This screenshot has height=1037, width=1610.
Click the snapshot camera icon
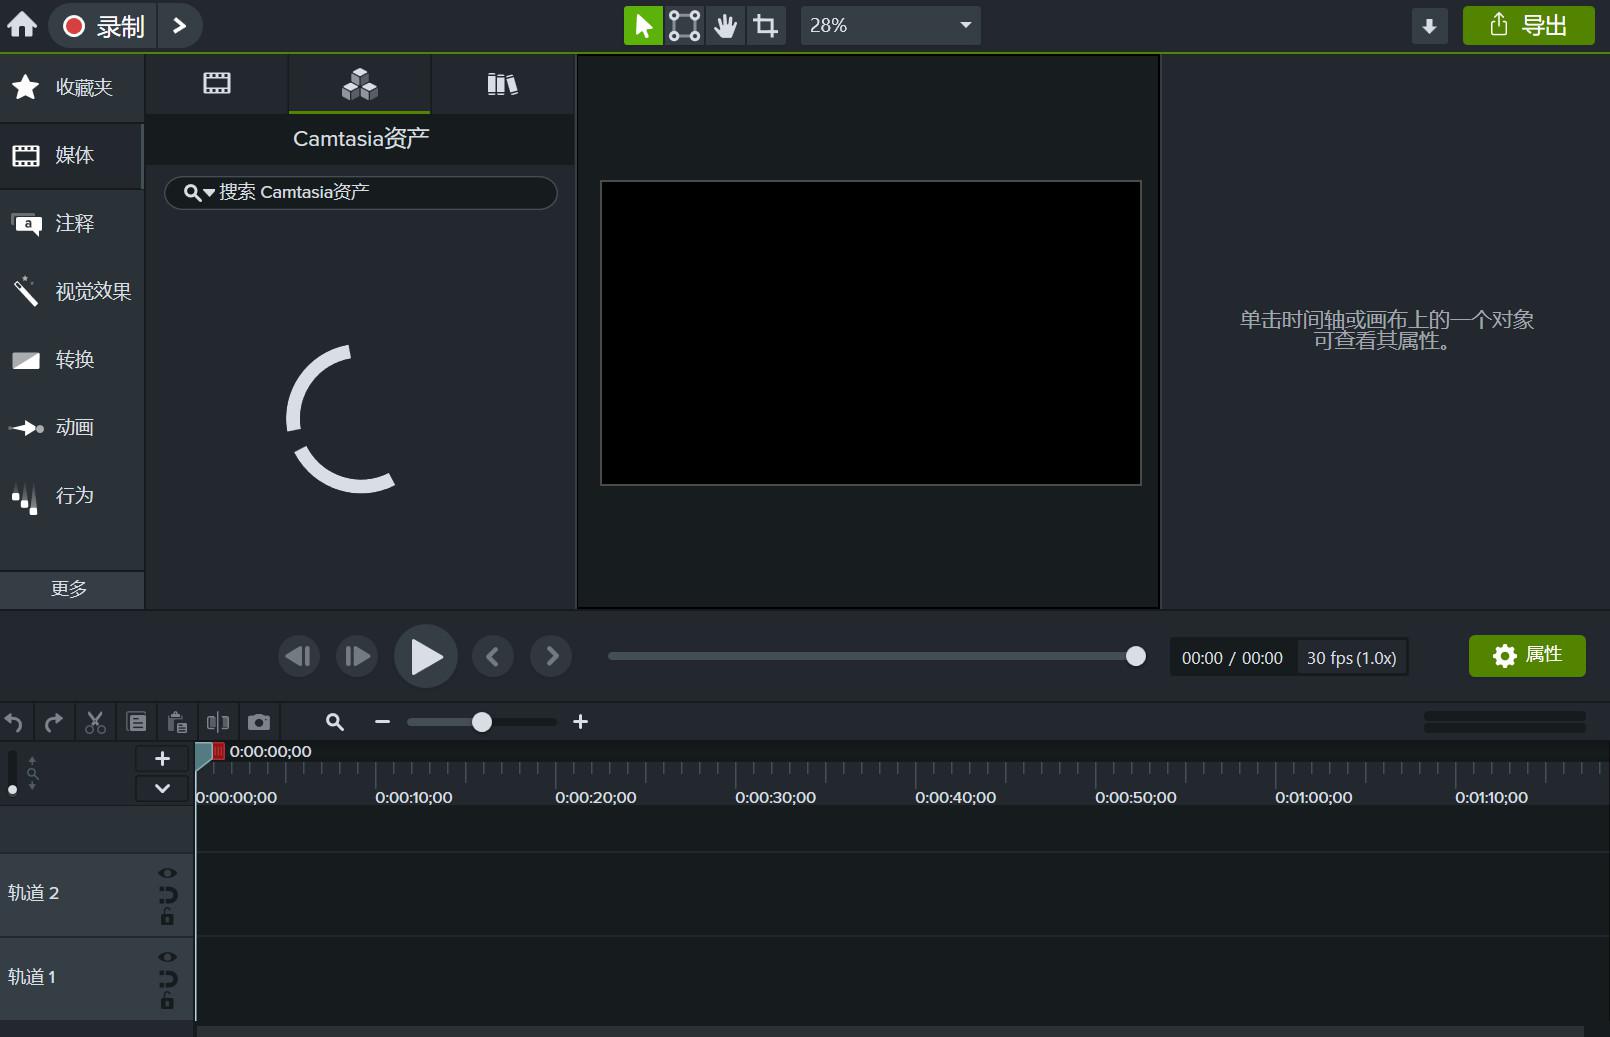coord(259,722)
